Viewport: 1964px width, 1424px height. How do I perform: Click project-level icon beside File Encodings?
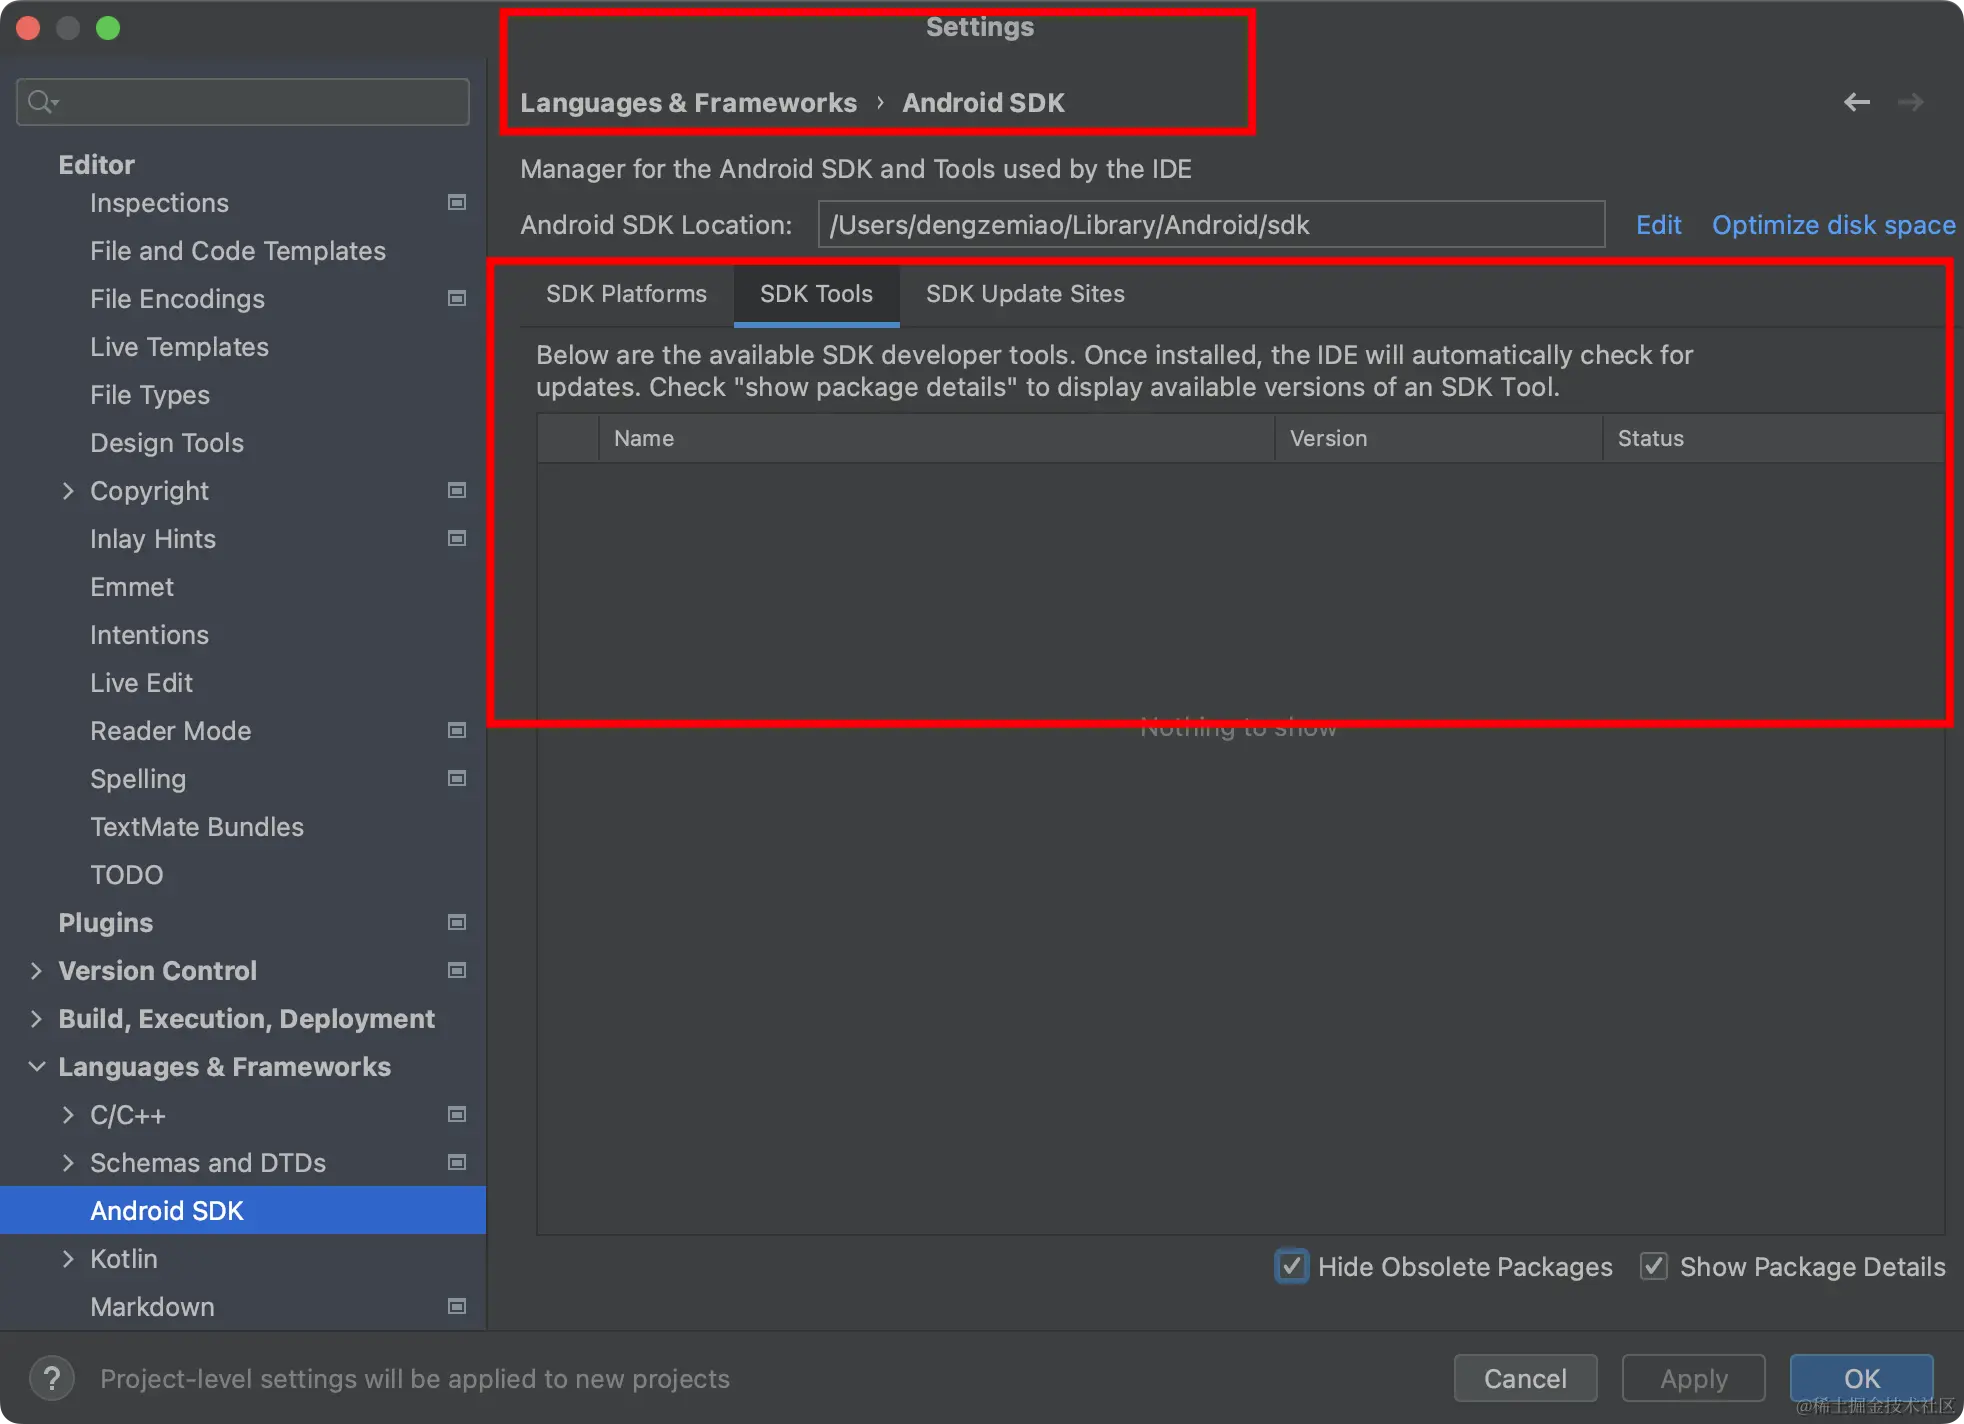457,298
